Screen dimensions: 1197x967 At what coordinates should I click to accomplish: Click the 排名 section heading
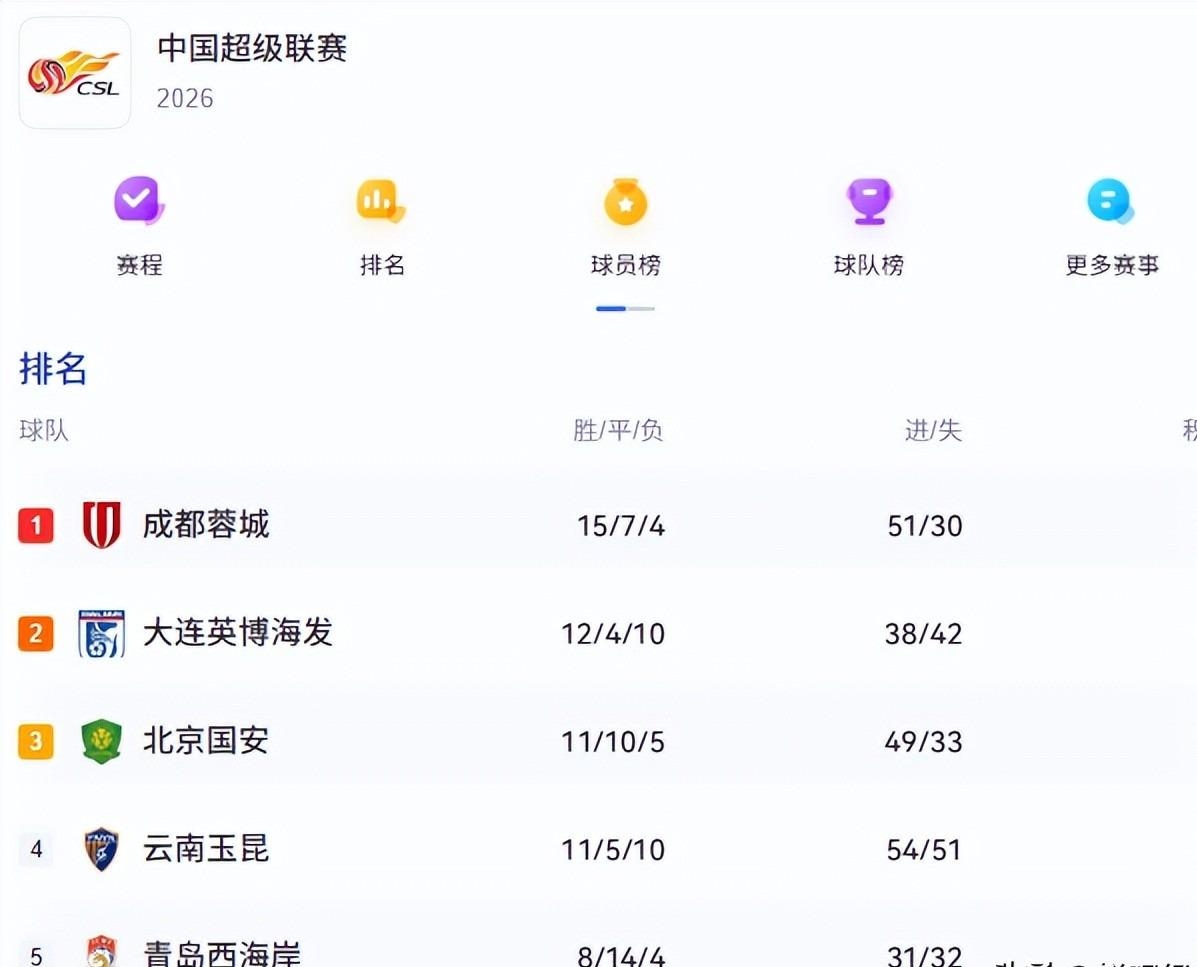coord(53,369)
